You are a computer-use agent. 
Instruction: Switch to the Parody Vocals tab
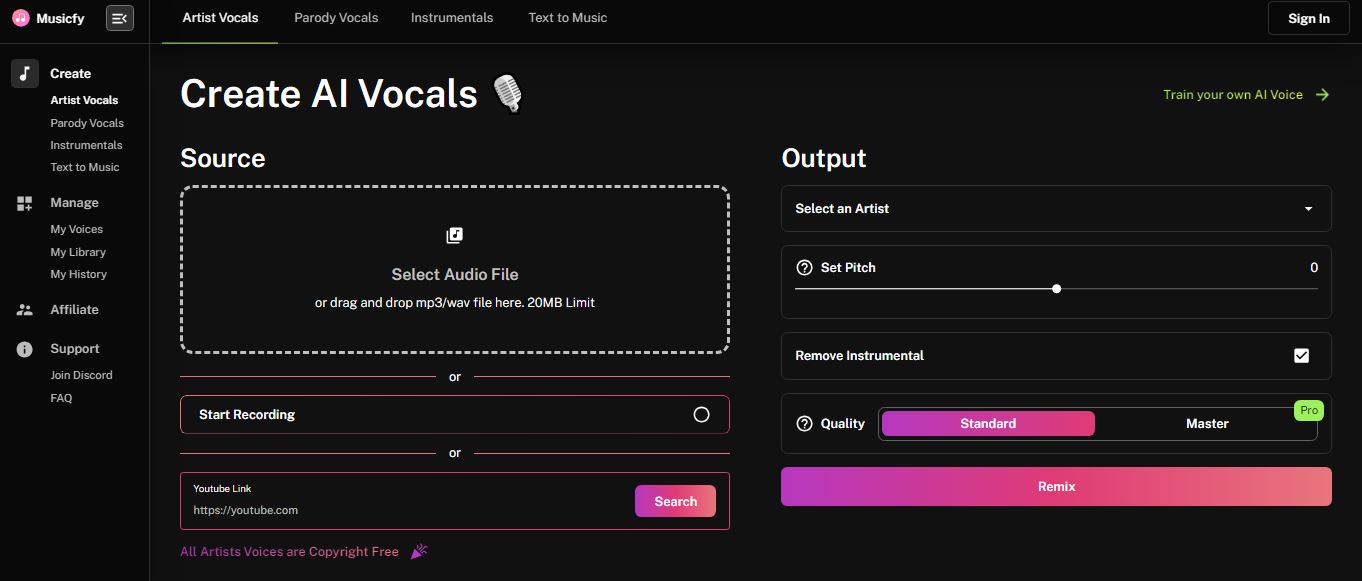coord(336,18)
